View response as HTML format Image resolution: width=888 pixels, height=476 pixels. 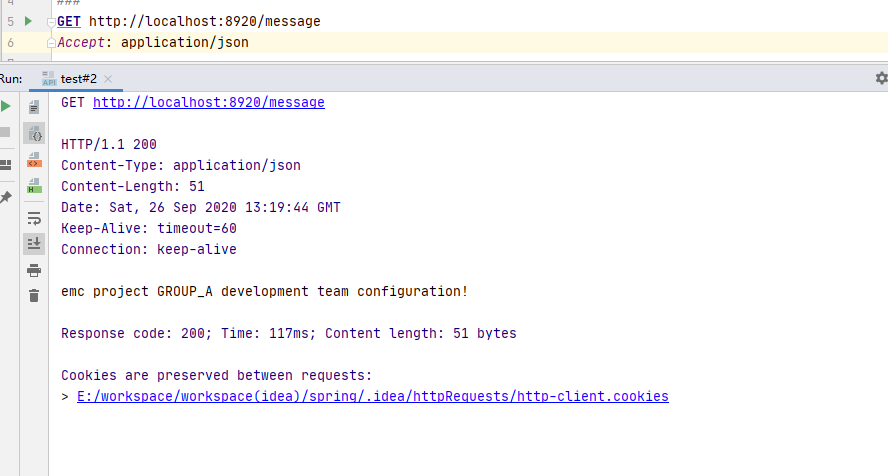tap(34, 185)
